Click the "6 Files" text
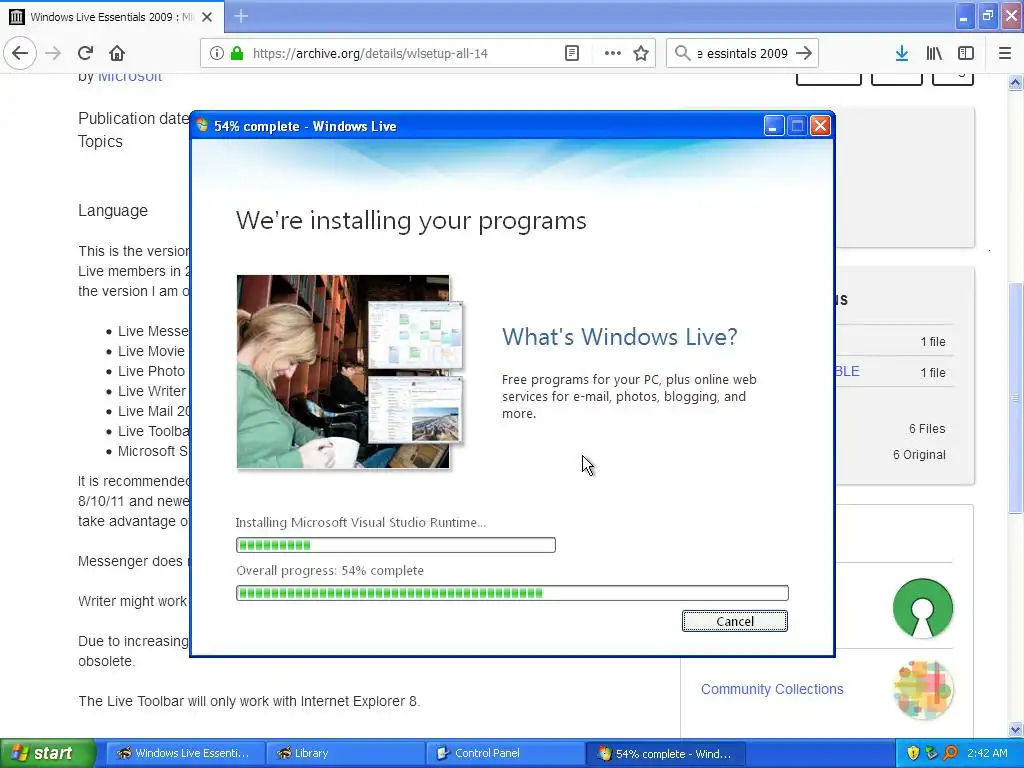The height and width of the screenshot is (768, 1024). pyautogui.click(x=927, y=428)
